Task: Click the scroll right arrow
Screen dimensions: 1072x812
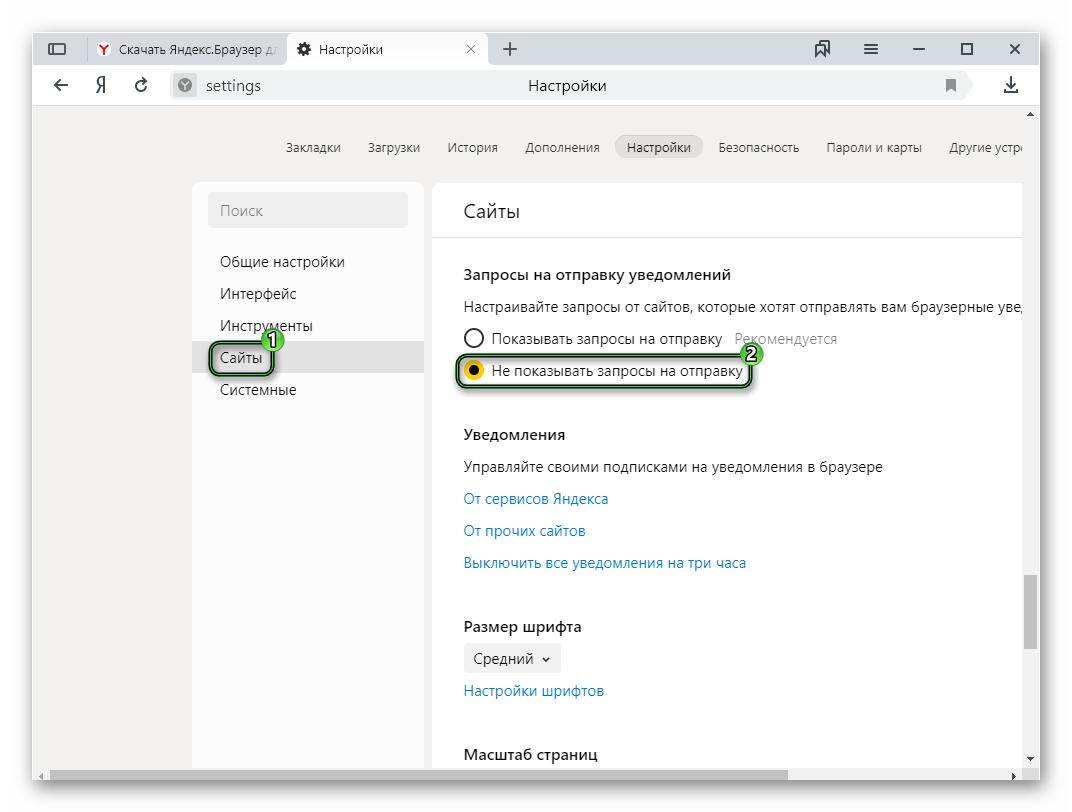Action: [1014, 775]
